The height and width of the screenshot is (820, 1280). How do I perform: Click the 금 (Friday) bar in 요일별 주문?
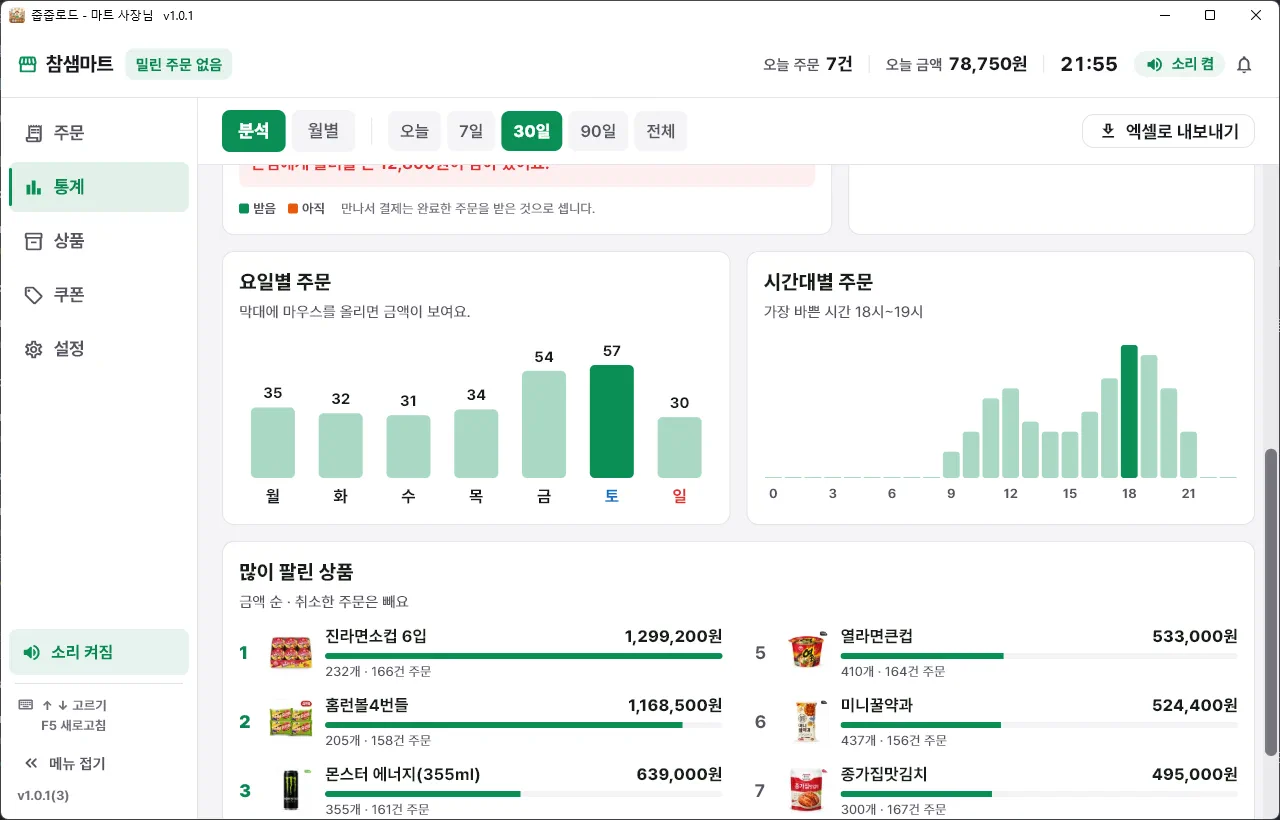click(x=544, y=424)
